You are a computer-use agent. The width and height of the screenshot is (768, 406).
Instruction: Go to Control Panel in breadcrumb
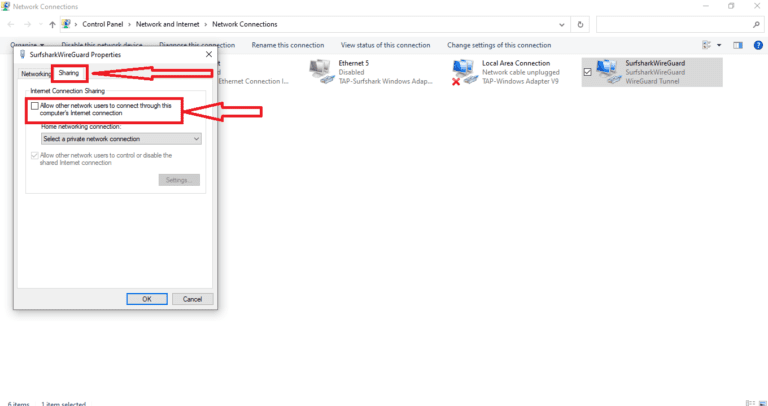pyautogui.click(x=103, y=24)
